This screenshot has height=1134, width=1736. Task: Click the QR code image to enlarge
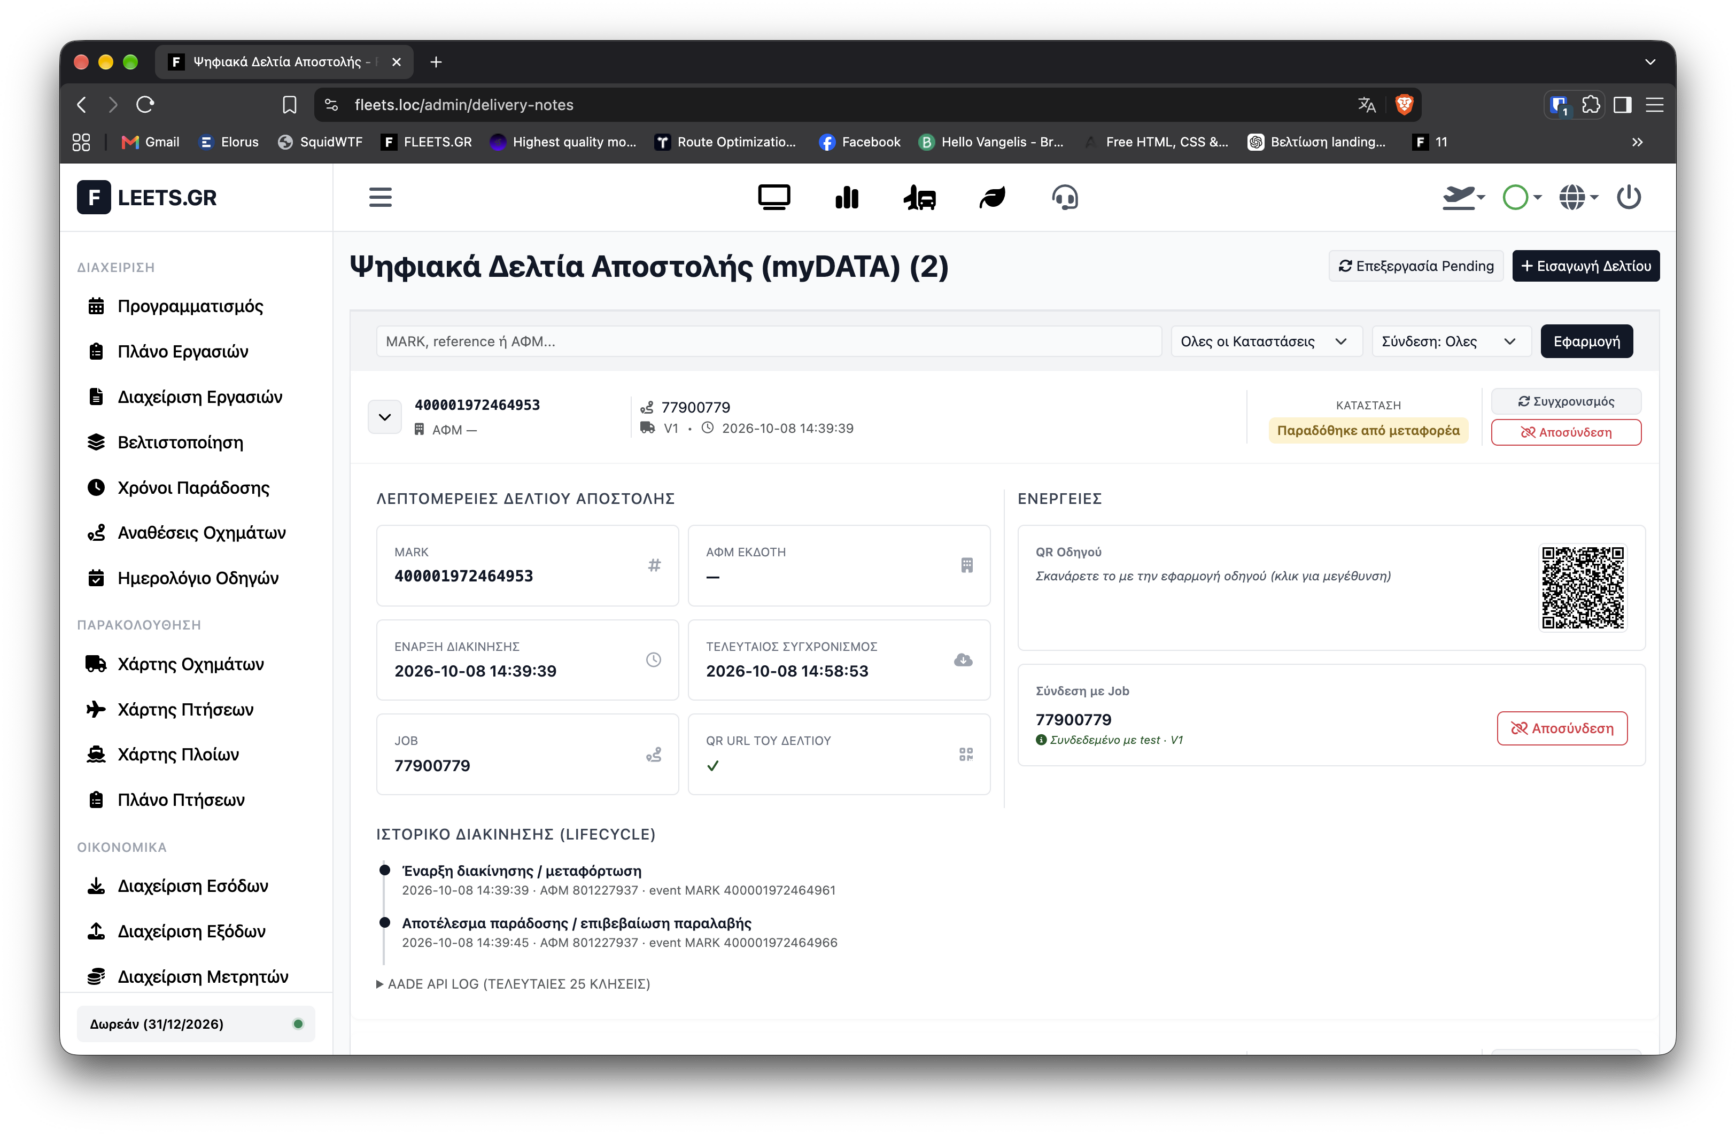[1582, 587]
